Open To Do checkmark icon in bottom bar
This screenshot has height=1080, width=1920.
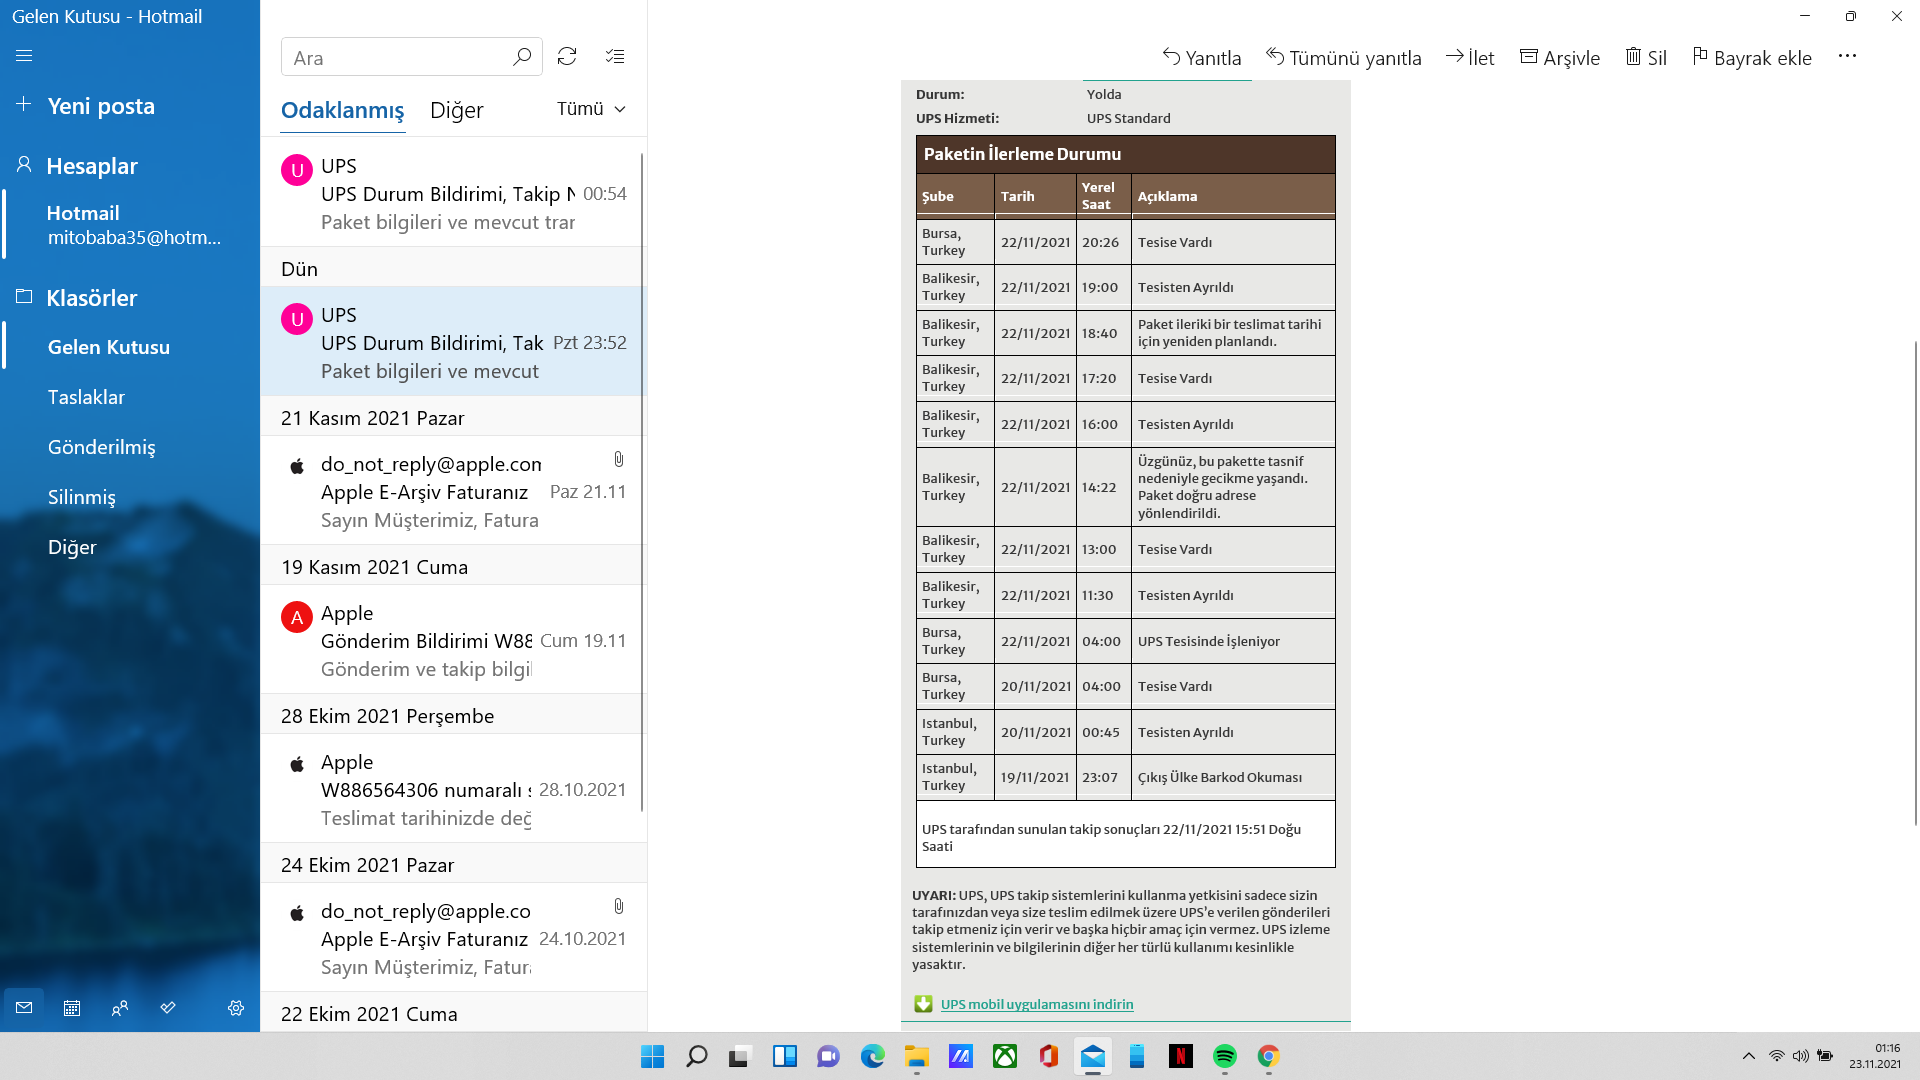pos(168,1008)
